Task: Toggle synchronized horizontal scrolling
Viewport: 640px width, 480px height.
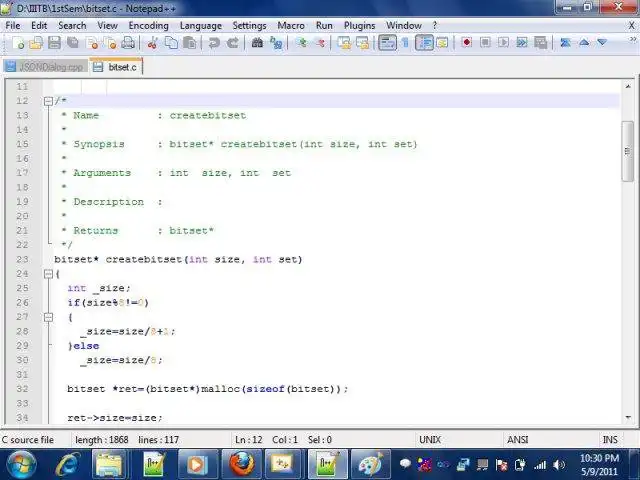Action: (362, 42)
